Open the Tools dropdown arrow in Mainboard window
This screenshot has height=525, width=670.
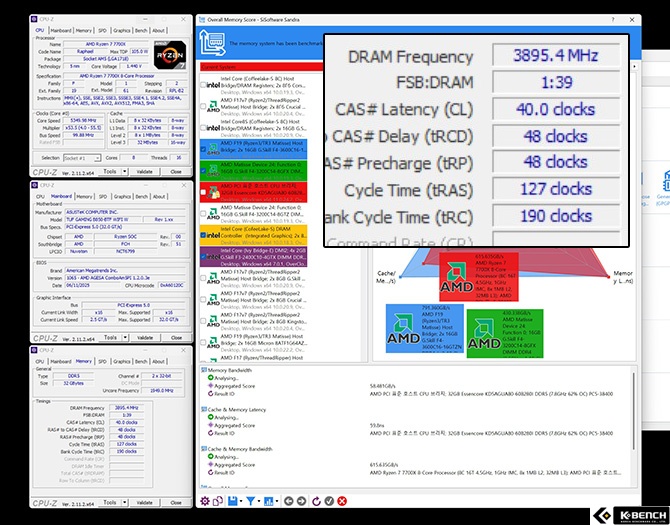(125, 337)
